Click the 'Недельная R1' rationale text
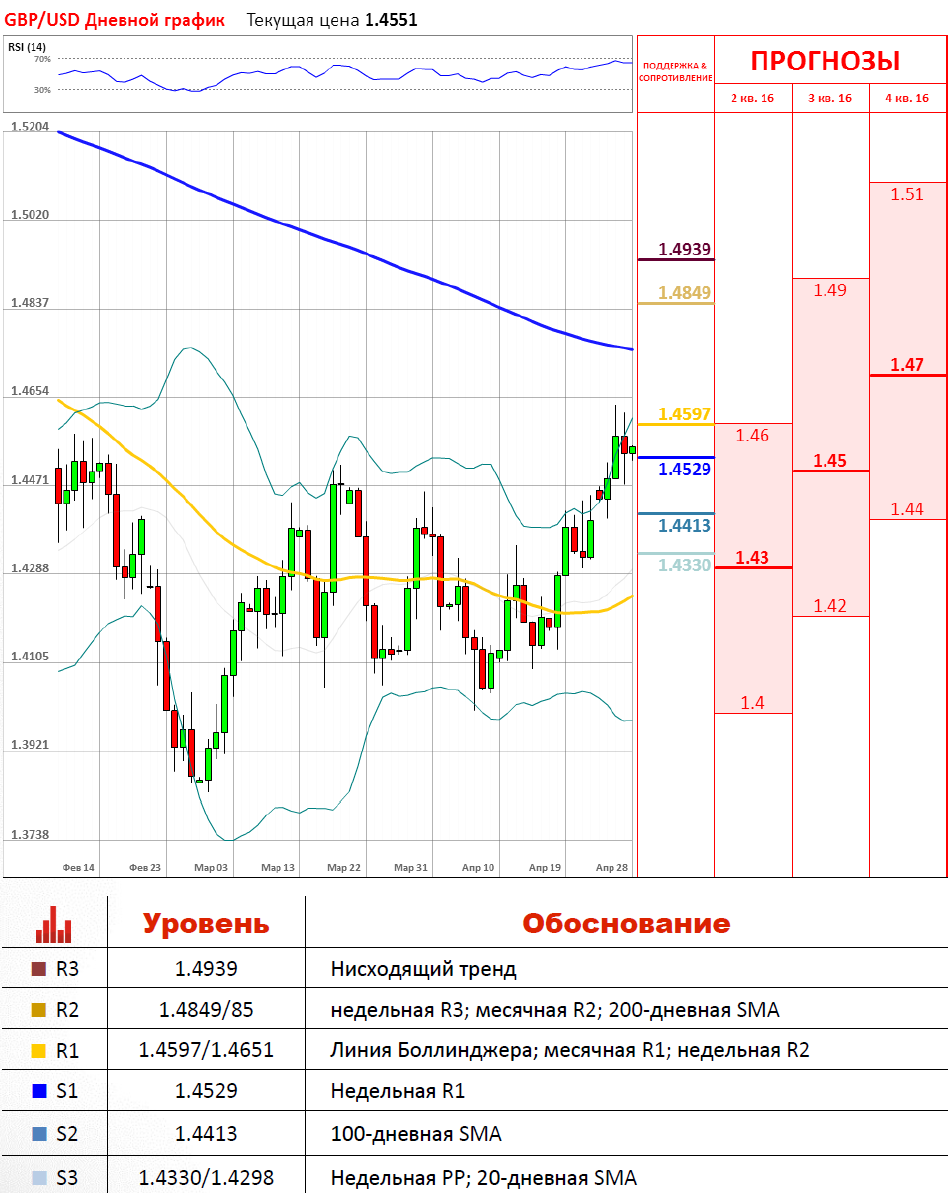The height and width of the screenshot is (1193, 949). tap(397, 1091)
